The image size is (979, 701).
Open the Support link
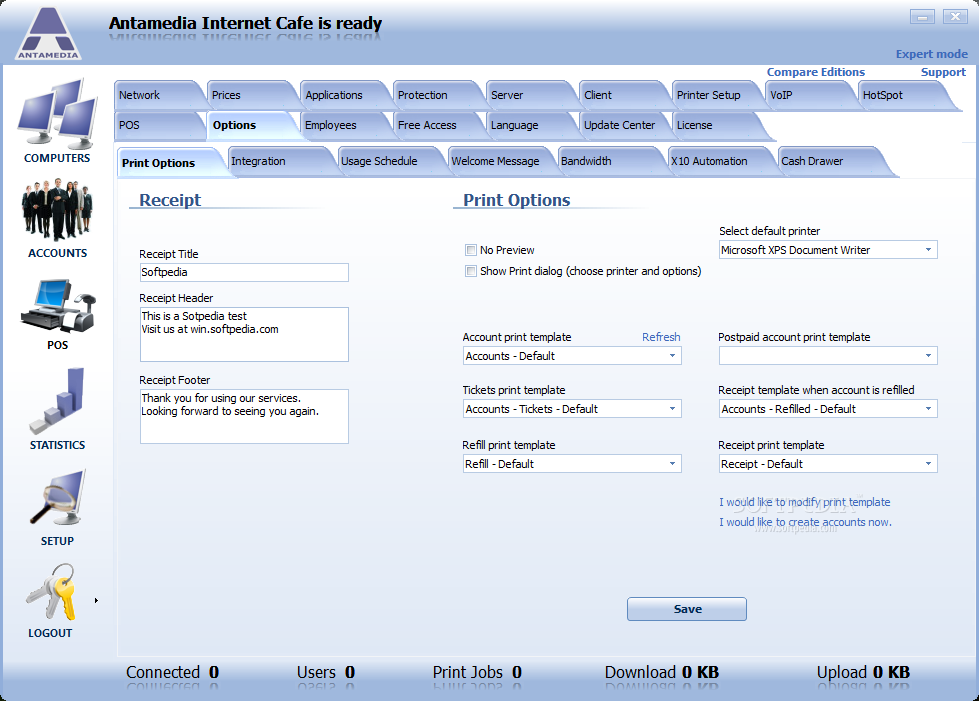coord(943,72)
